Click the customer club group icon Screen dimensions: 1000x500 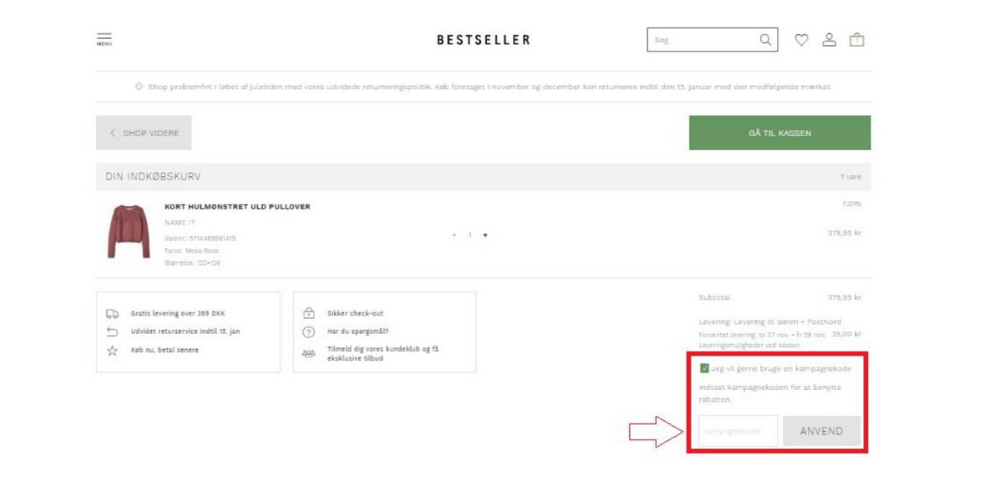(309, 354)
